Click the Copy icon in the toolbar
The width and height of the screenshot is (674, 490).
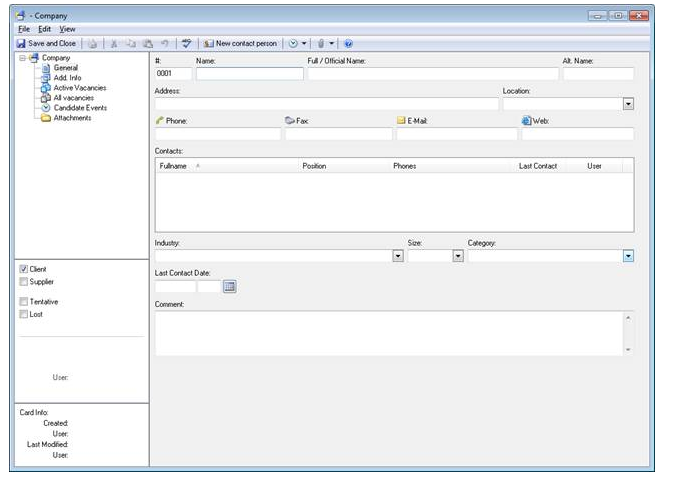pyautogui.click(x=131, y=43)
